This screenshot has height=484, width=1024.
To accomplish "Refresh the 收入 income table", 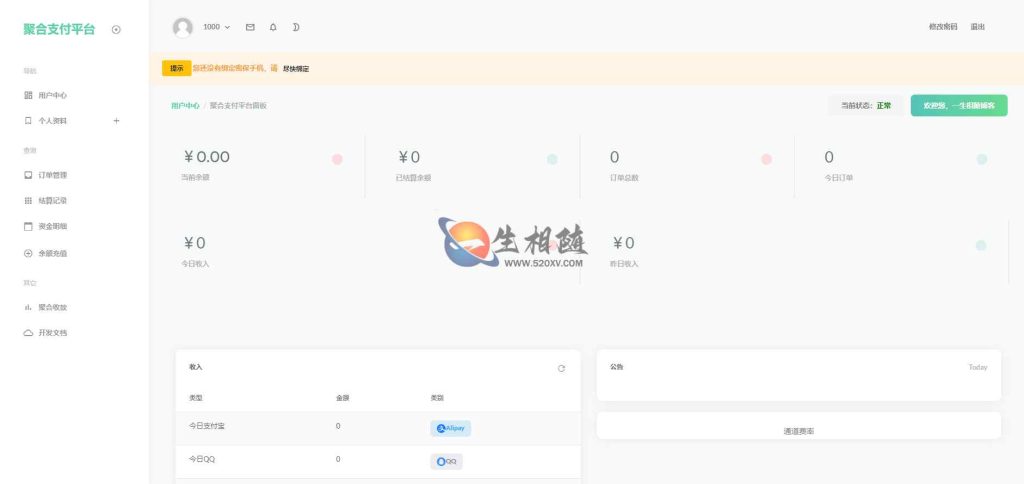I will (x=561, y=368).
